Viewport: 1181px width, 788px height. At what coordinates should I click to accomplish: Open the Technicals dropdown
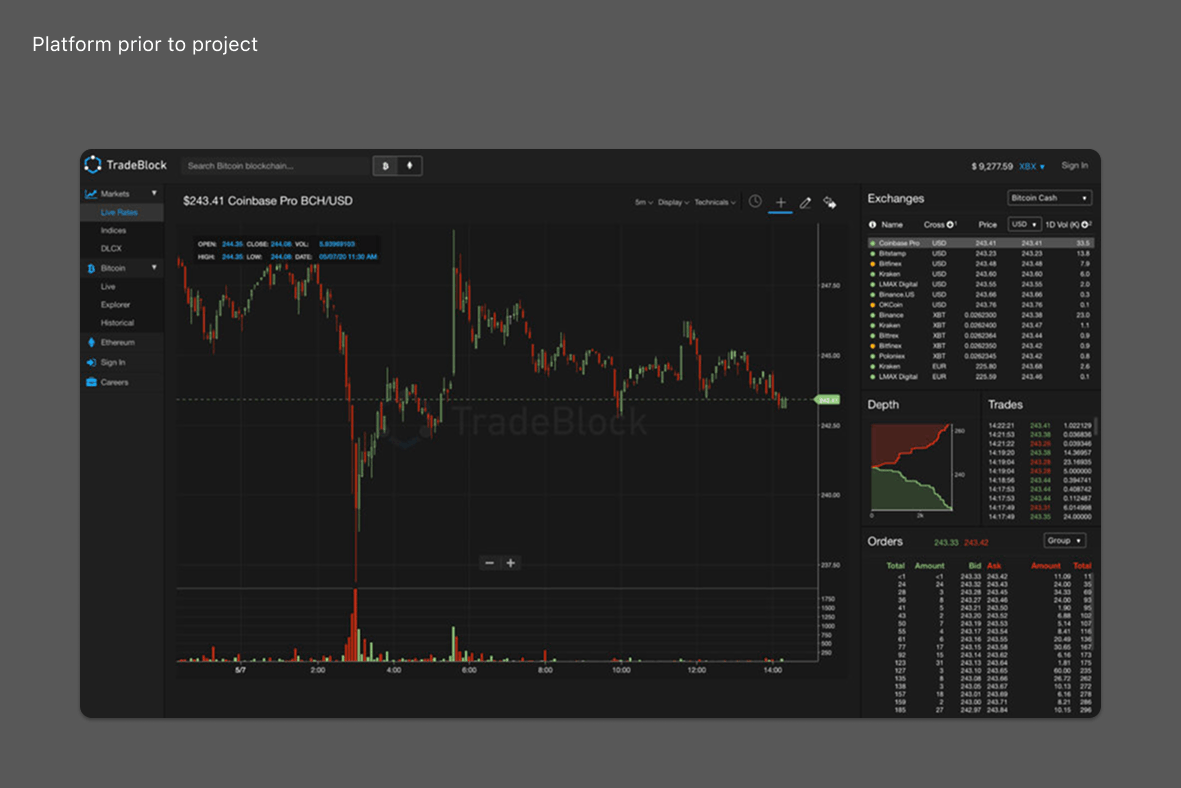[x=715, y=202]
